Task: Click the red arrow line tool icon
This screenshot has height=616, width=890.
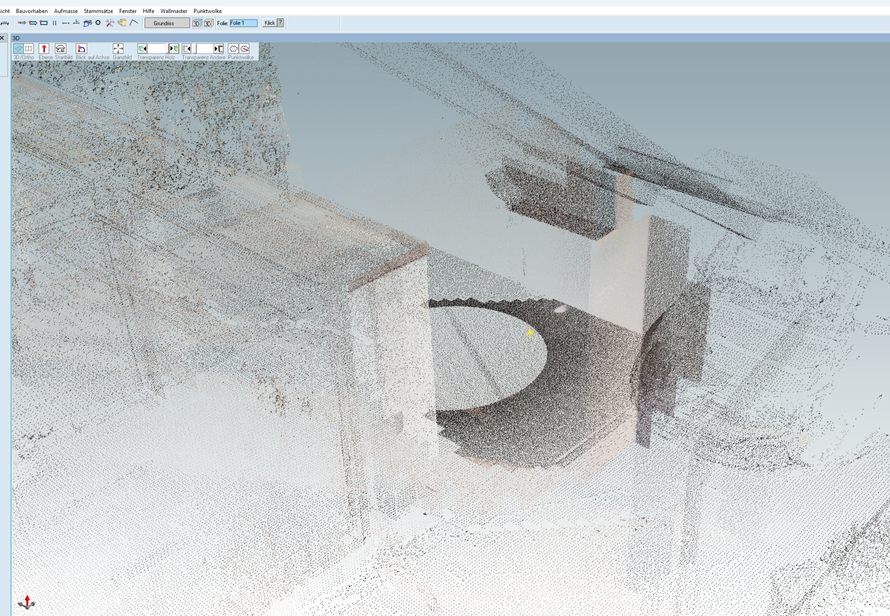Action: click(x=22, y=23)
